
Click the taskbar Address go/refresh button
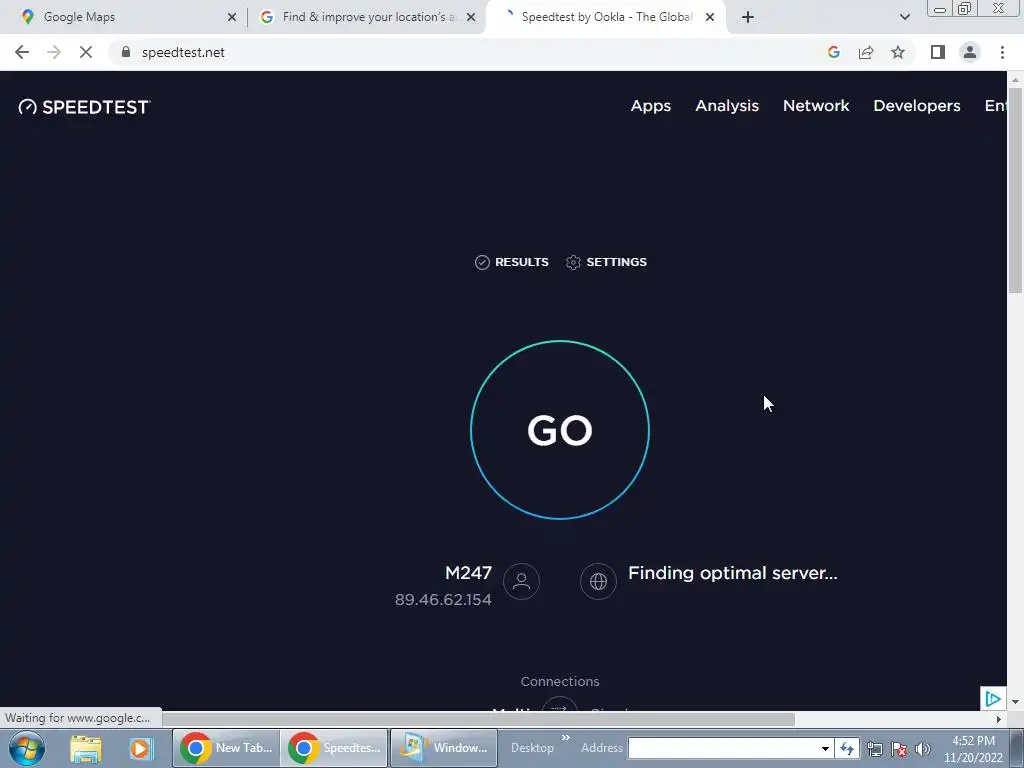847,748
